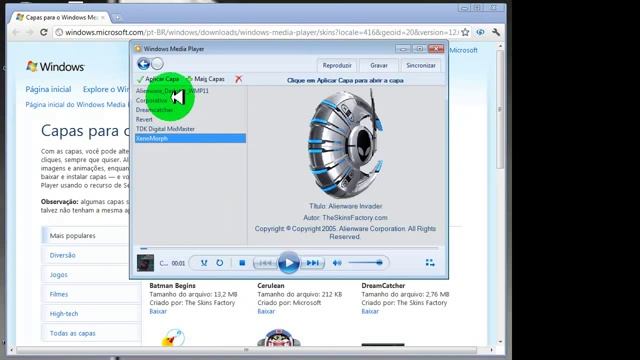Select TDK Digital MixMaster skin
Viewport: 640px width, 360px height.
(x=165, y=129)
